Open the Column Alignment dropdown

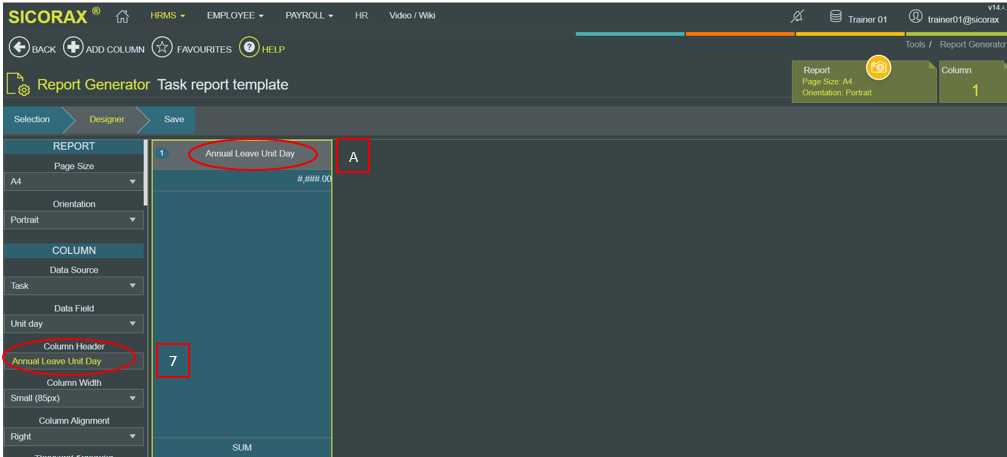click(x=74, y=436)
